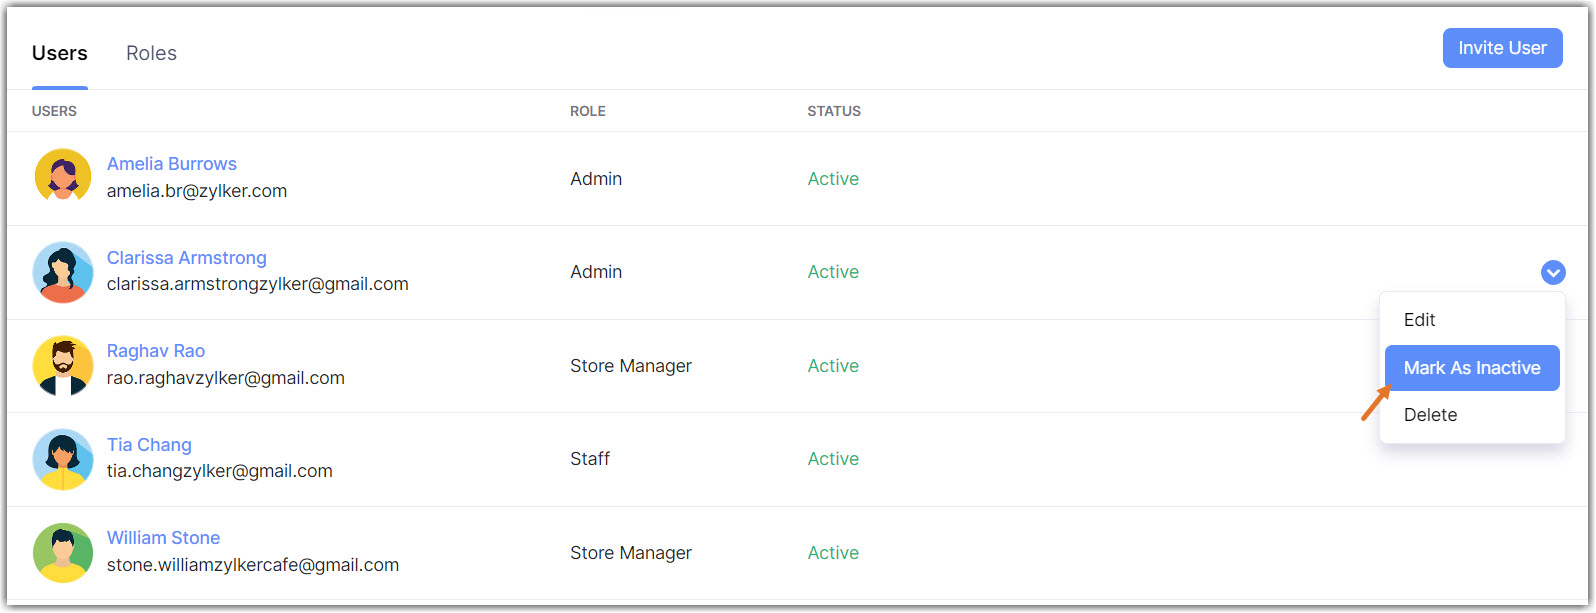1596x613 pixels.
Task: Open the Users tab
Action: click(x=60, y=53)
